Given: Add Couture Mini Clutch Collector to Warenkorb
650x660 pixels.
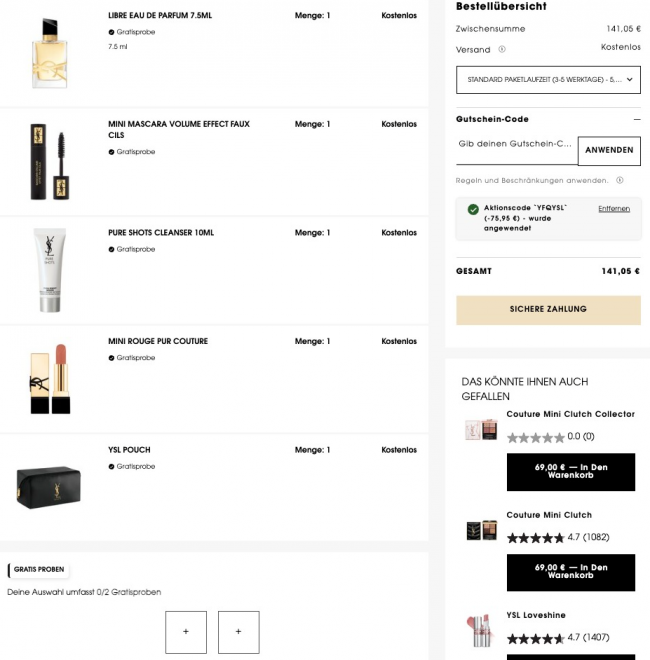Looking at the screenshot, I should [570, 472].
